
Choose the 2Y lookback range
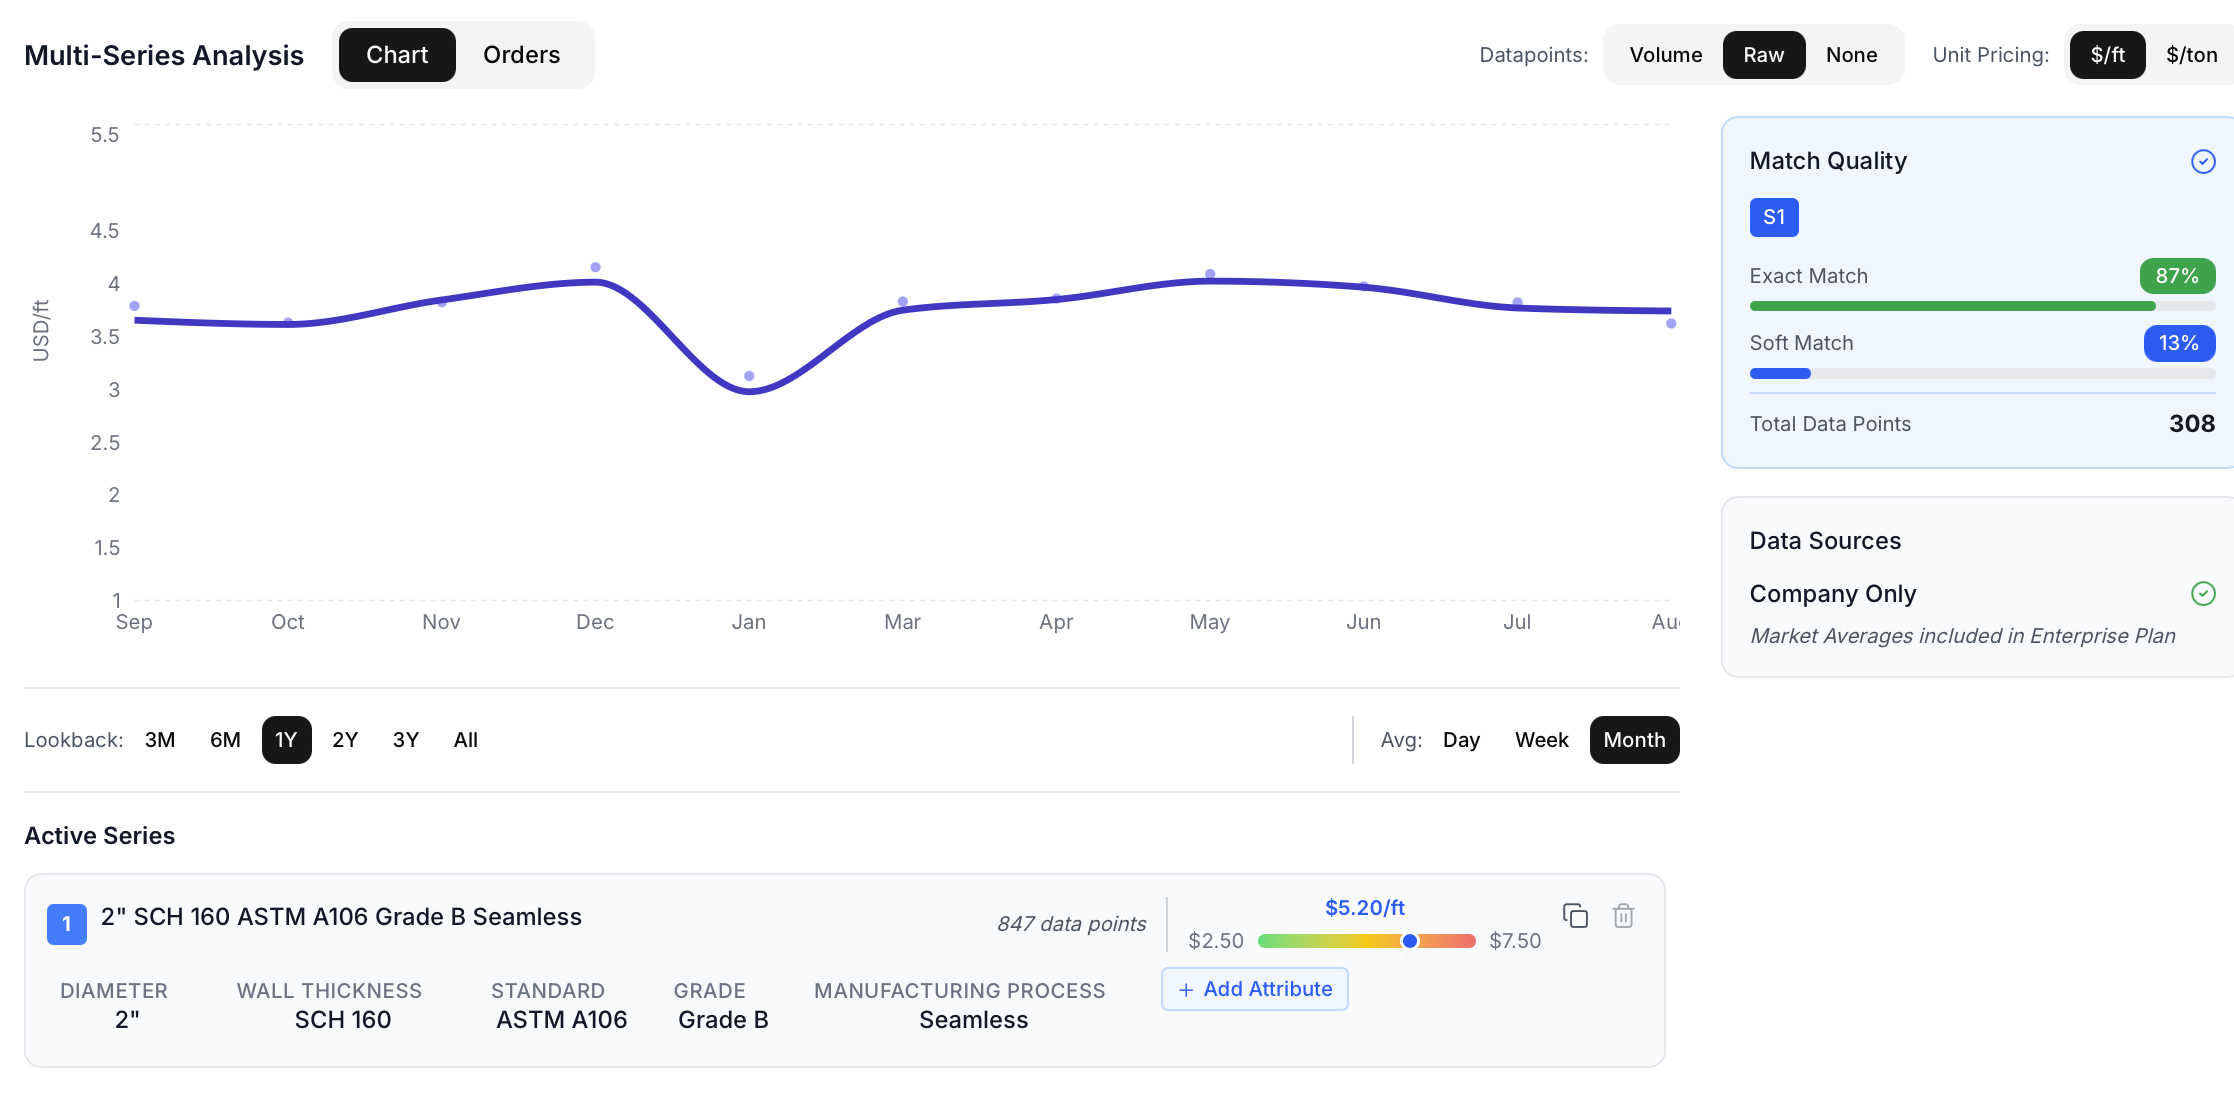(x=345, y=740)
